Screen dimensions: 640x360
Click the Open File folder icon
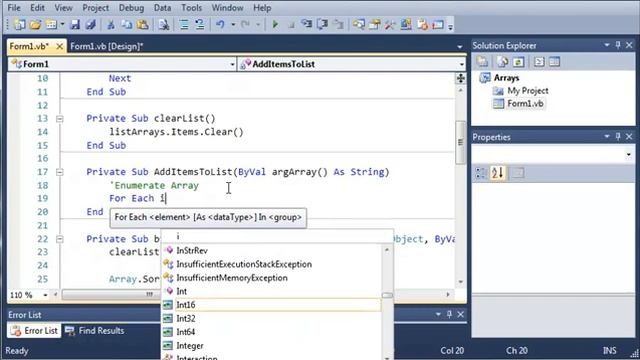pyautogui.click(x=36, y=25)
